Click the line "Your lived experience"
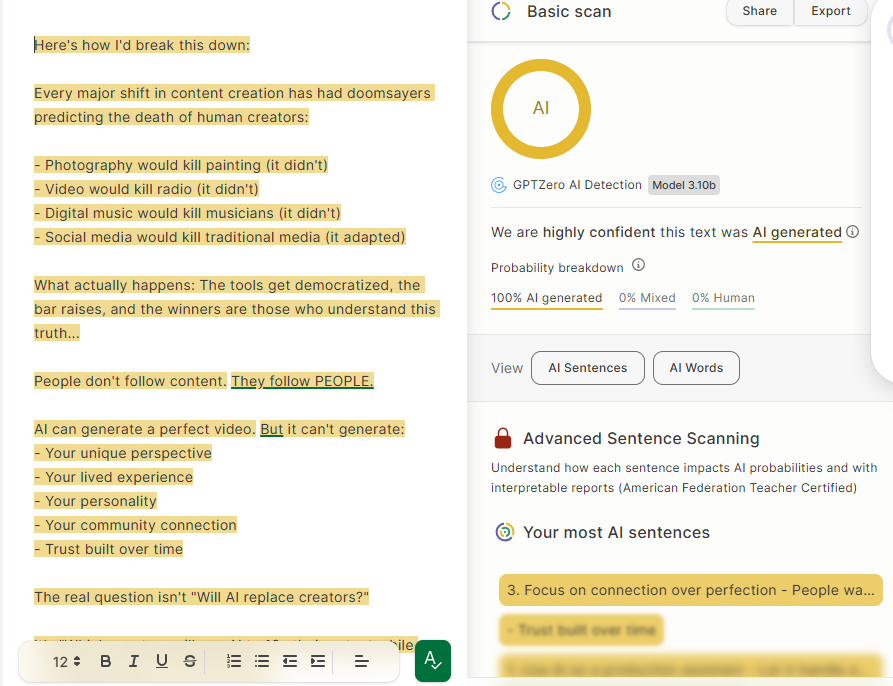The image size is (893, 686). (x=113, y=477)
